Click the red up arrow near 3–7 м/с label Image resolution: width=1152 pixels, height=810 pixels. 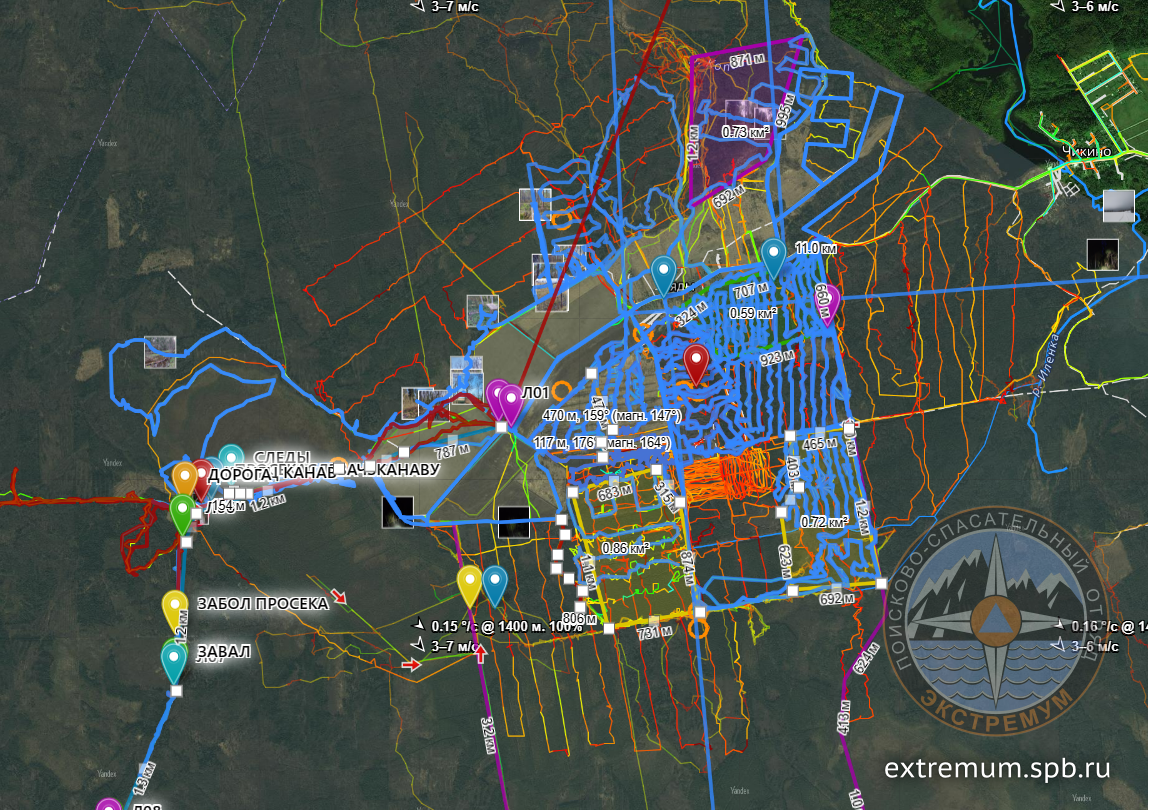coord(481,654)
